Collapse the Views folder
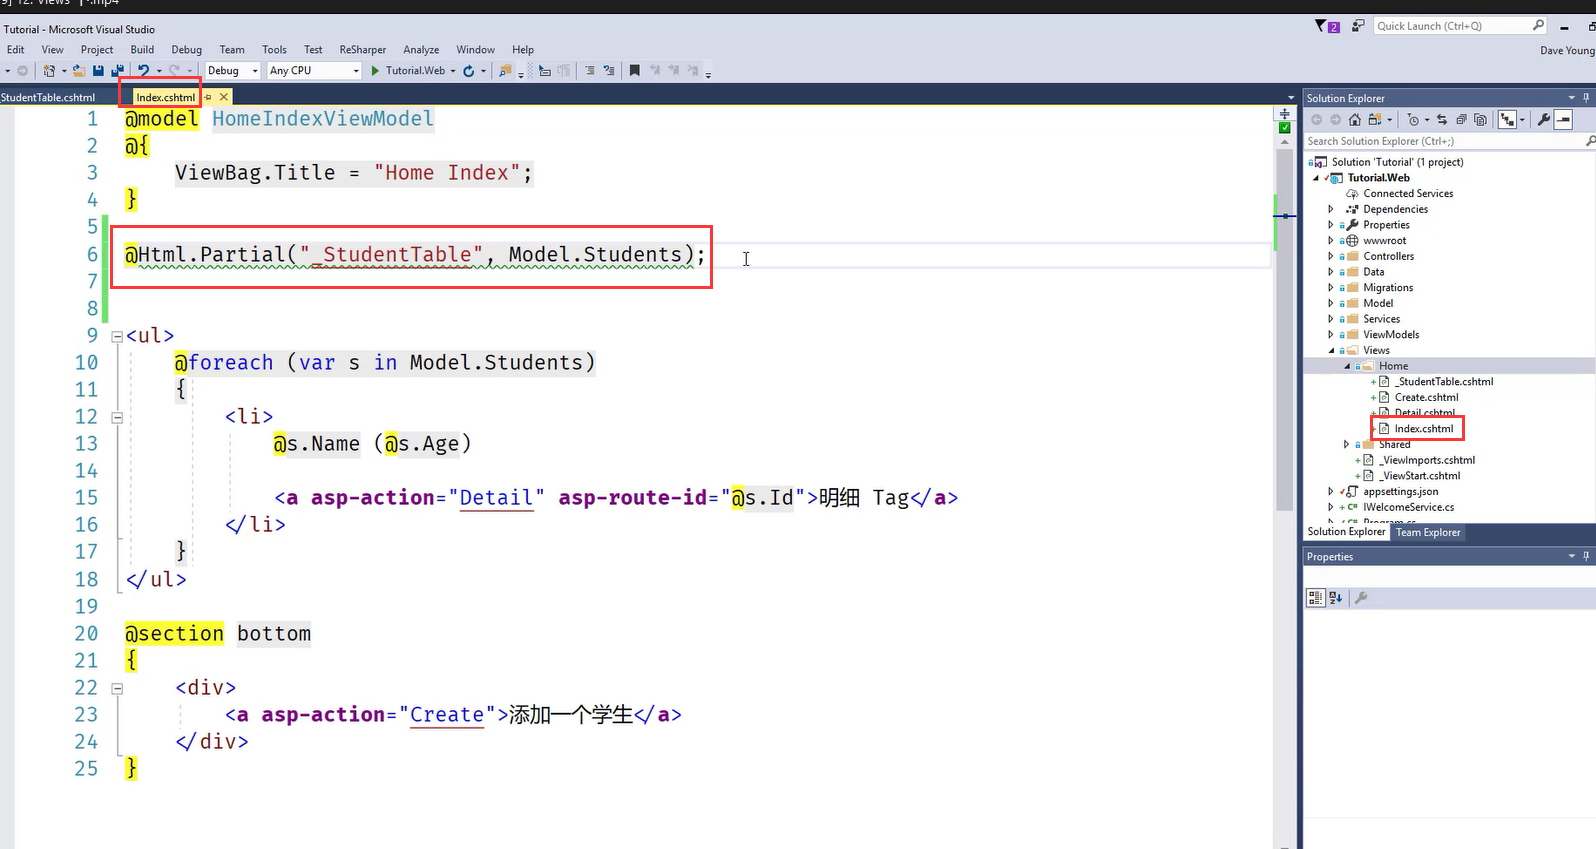 coord(1330,350)
